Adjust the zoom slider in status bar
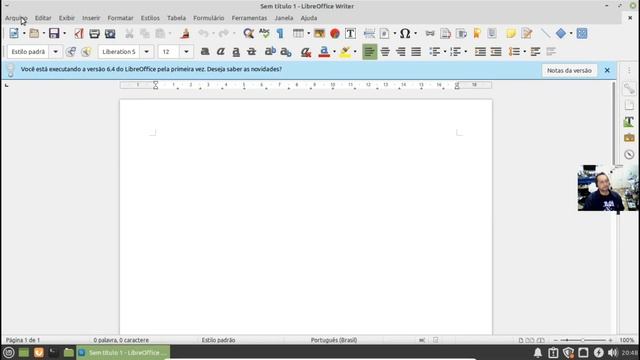Screen dimensions: 640x360 coord(582,340)
